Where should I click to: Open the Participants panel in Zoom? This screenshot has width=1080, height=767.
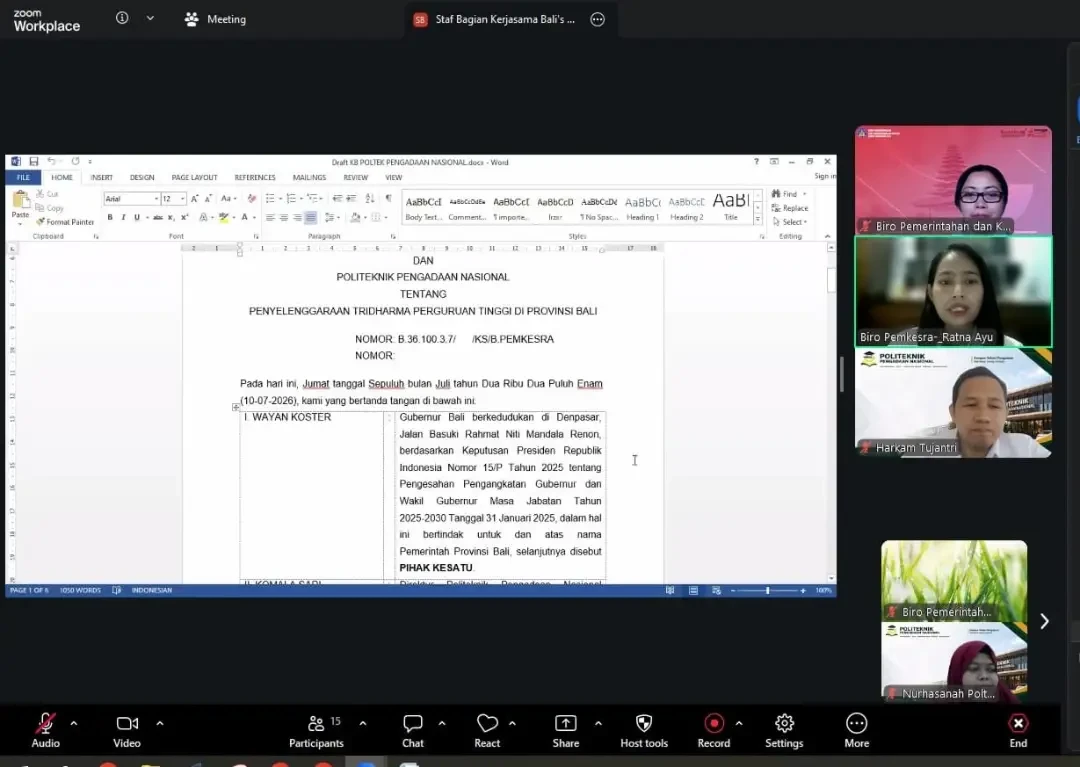click(316, 731)
